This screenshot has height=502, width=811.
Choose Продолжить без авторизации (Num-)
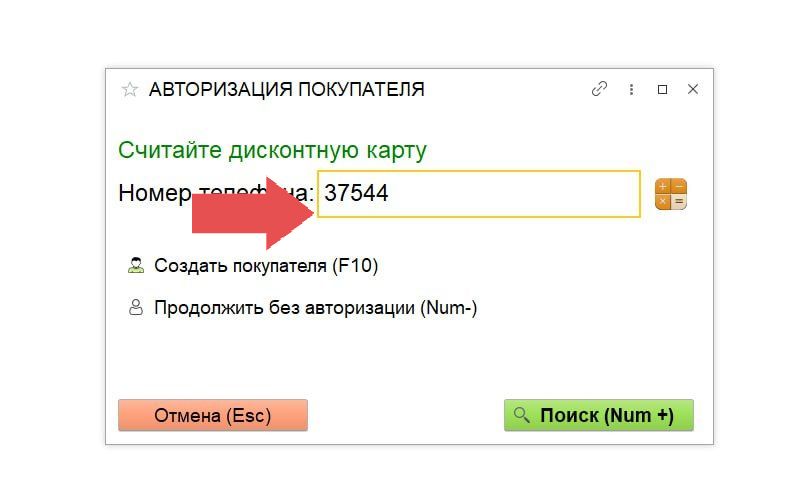(315, 308)
